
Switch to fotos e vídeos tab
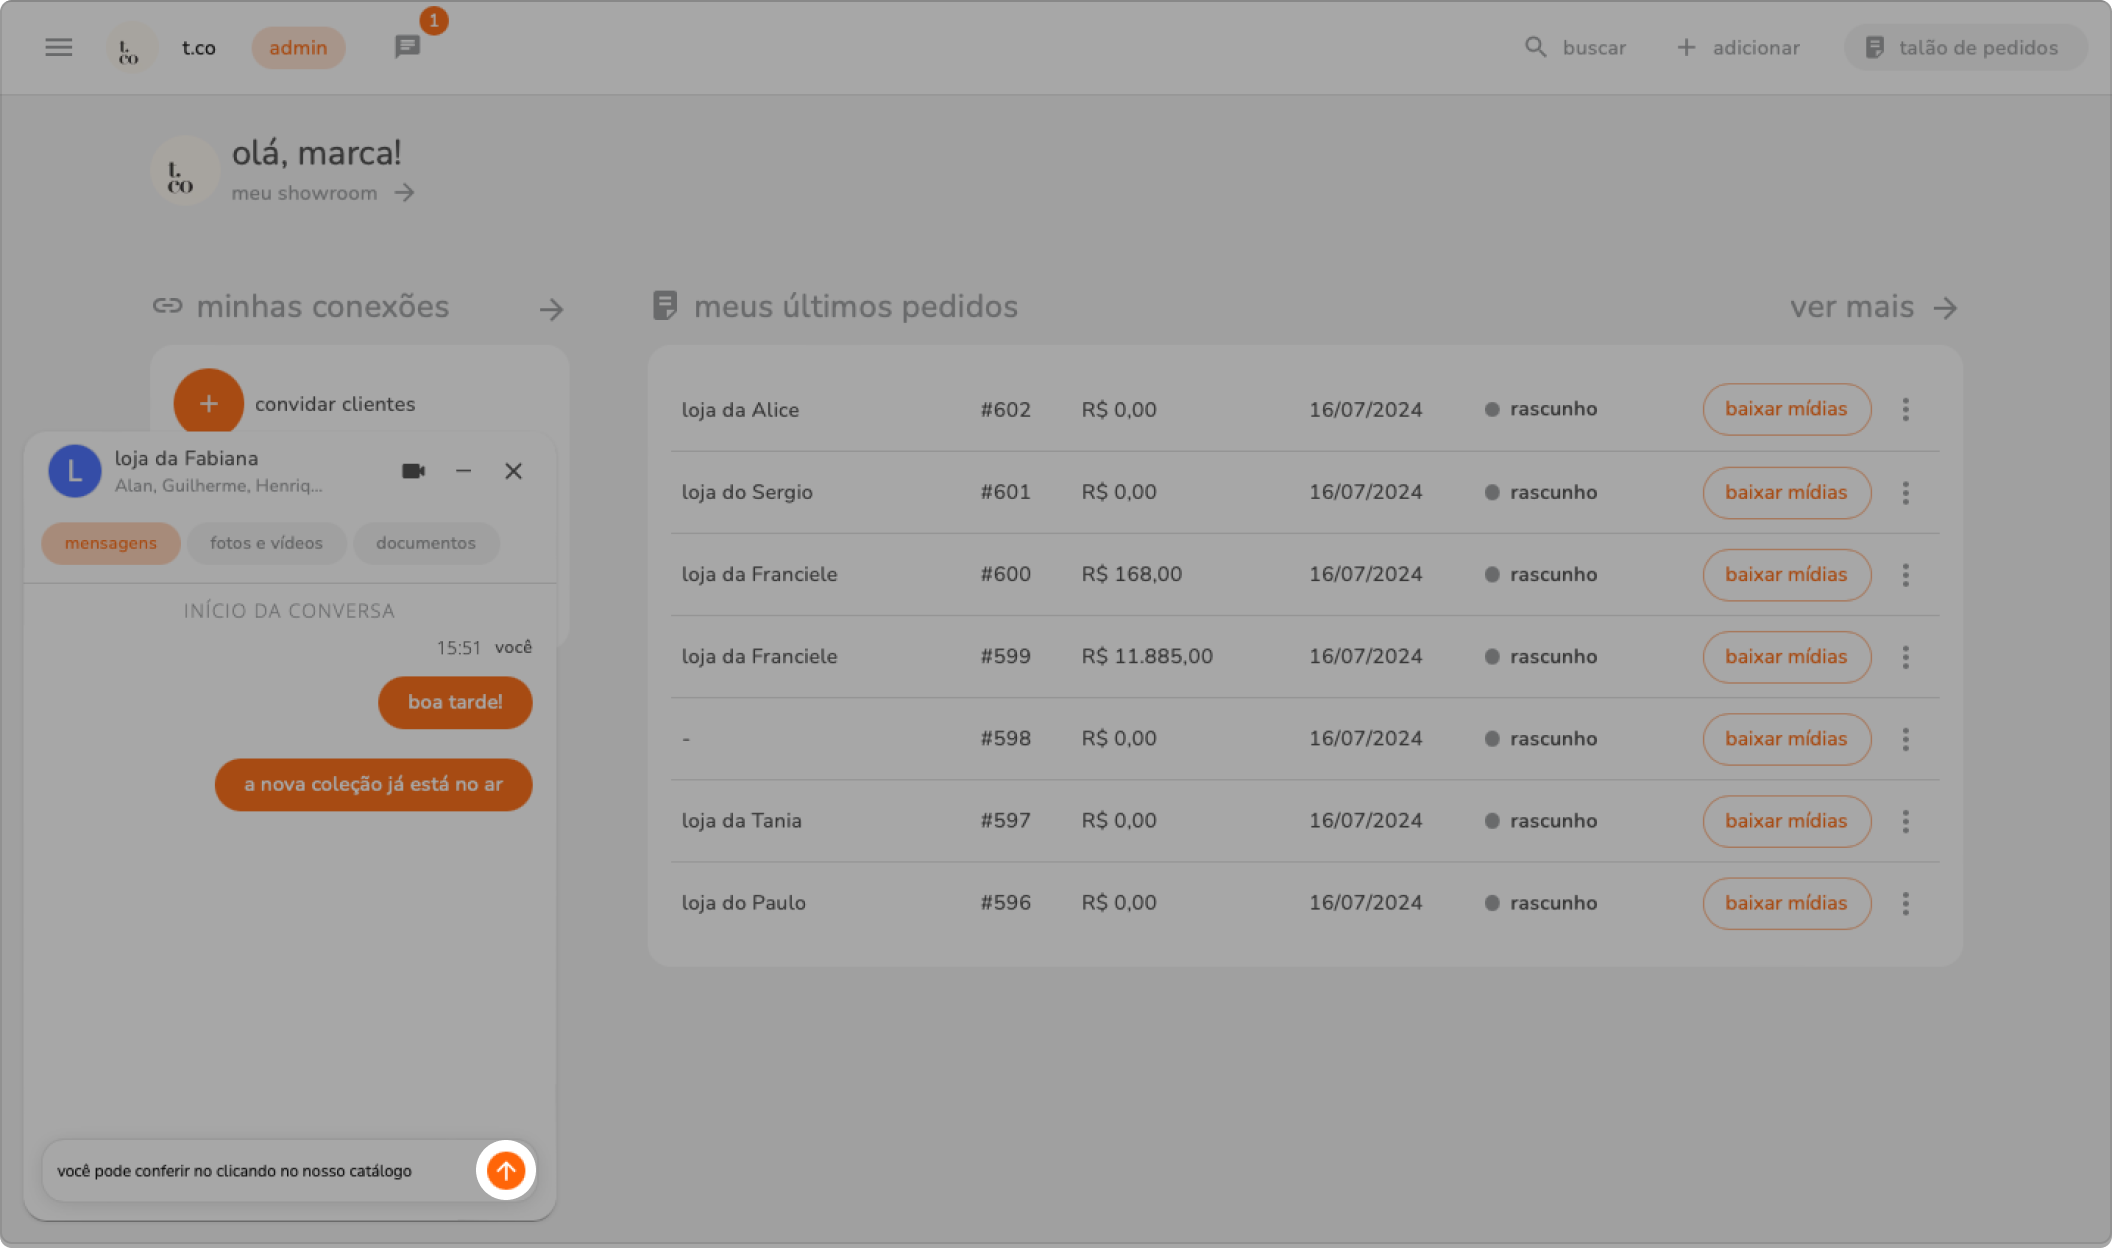pyautogui.click(x=266, y=543)
